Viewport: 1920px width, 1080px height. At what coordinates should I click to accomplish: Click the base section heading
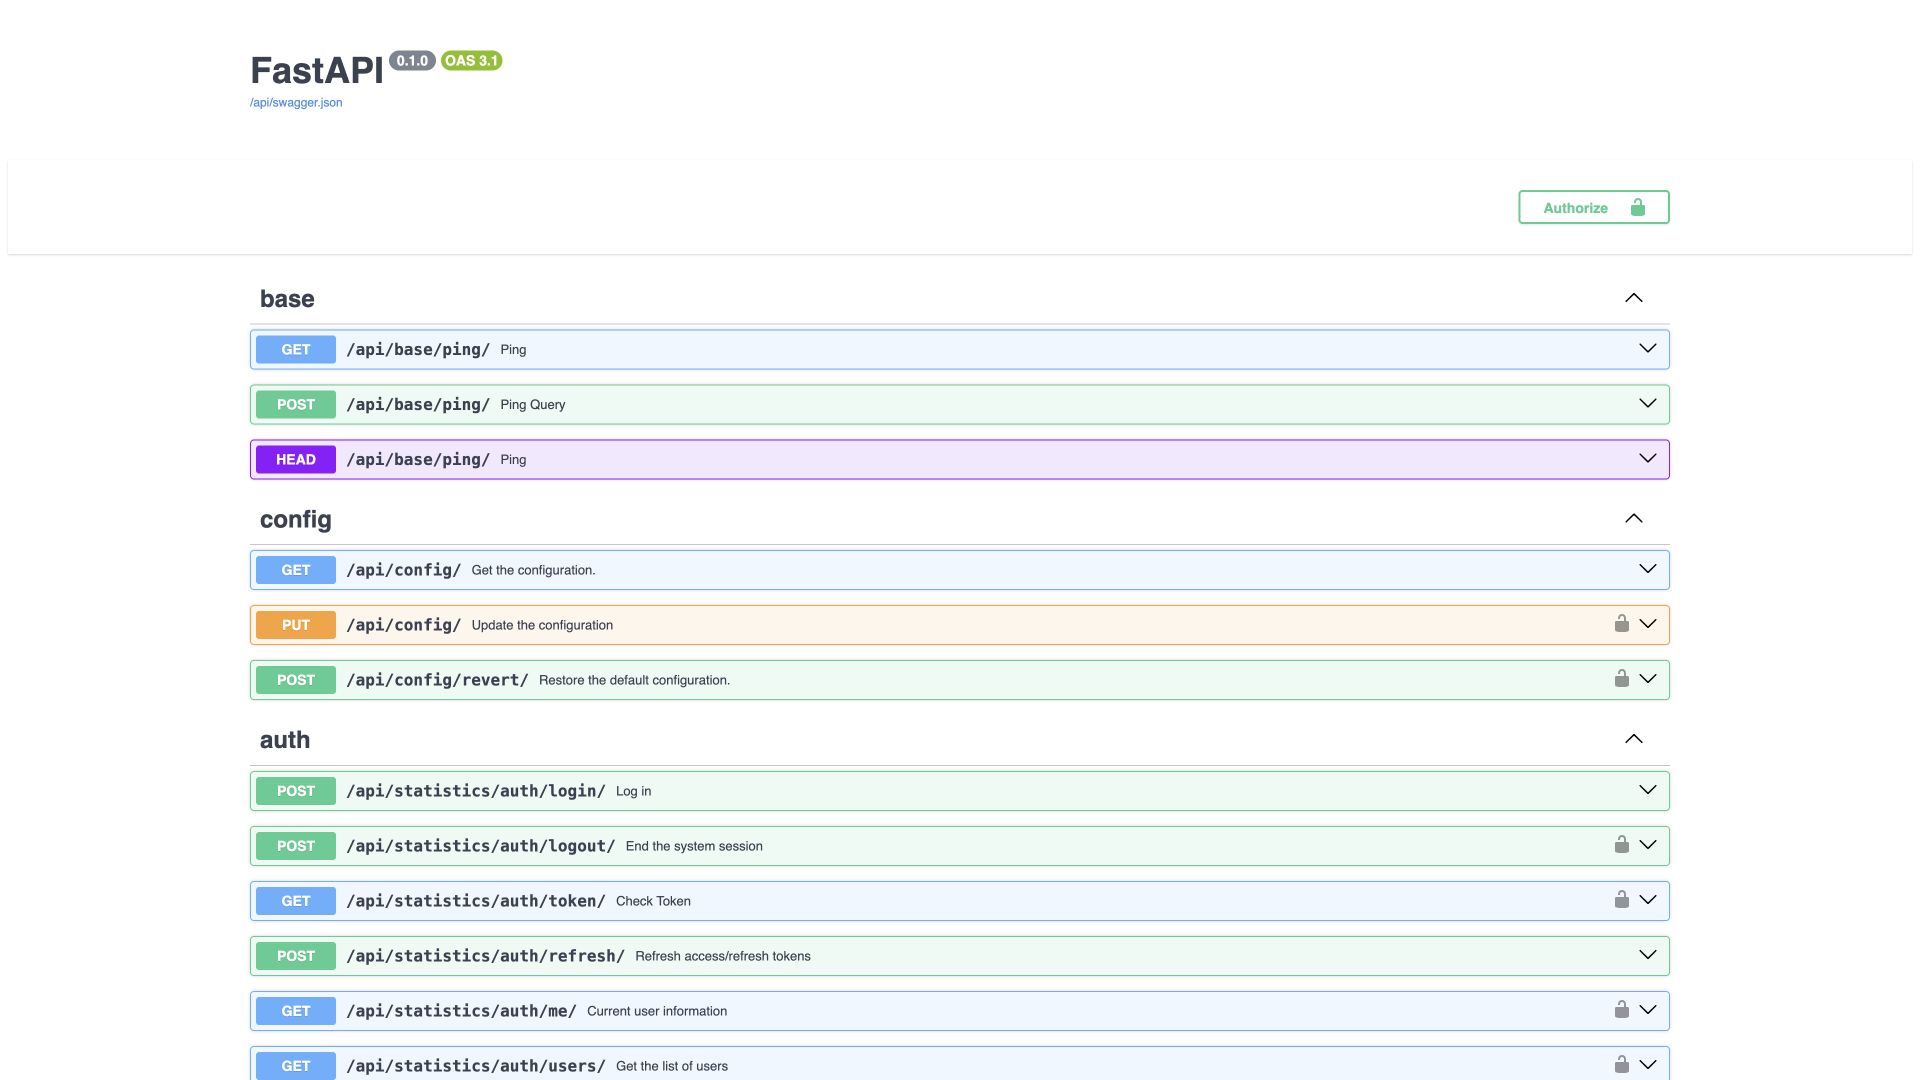point(287,299)
